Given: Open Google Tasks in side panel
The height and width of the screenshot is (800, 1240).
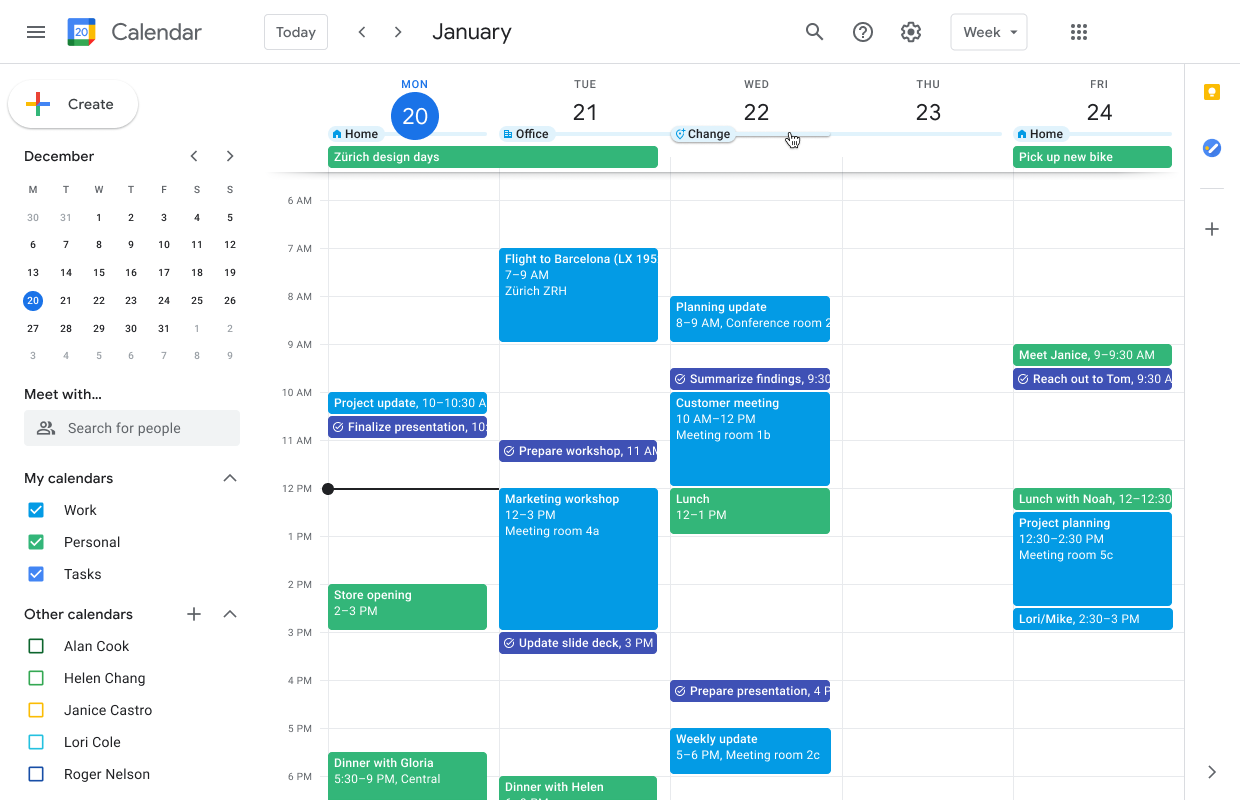Looking at the screenshot, I should point(1212,148).
